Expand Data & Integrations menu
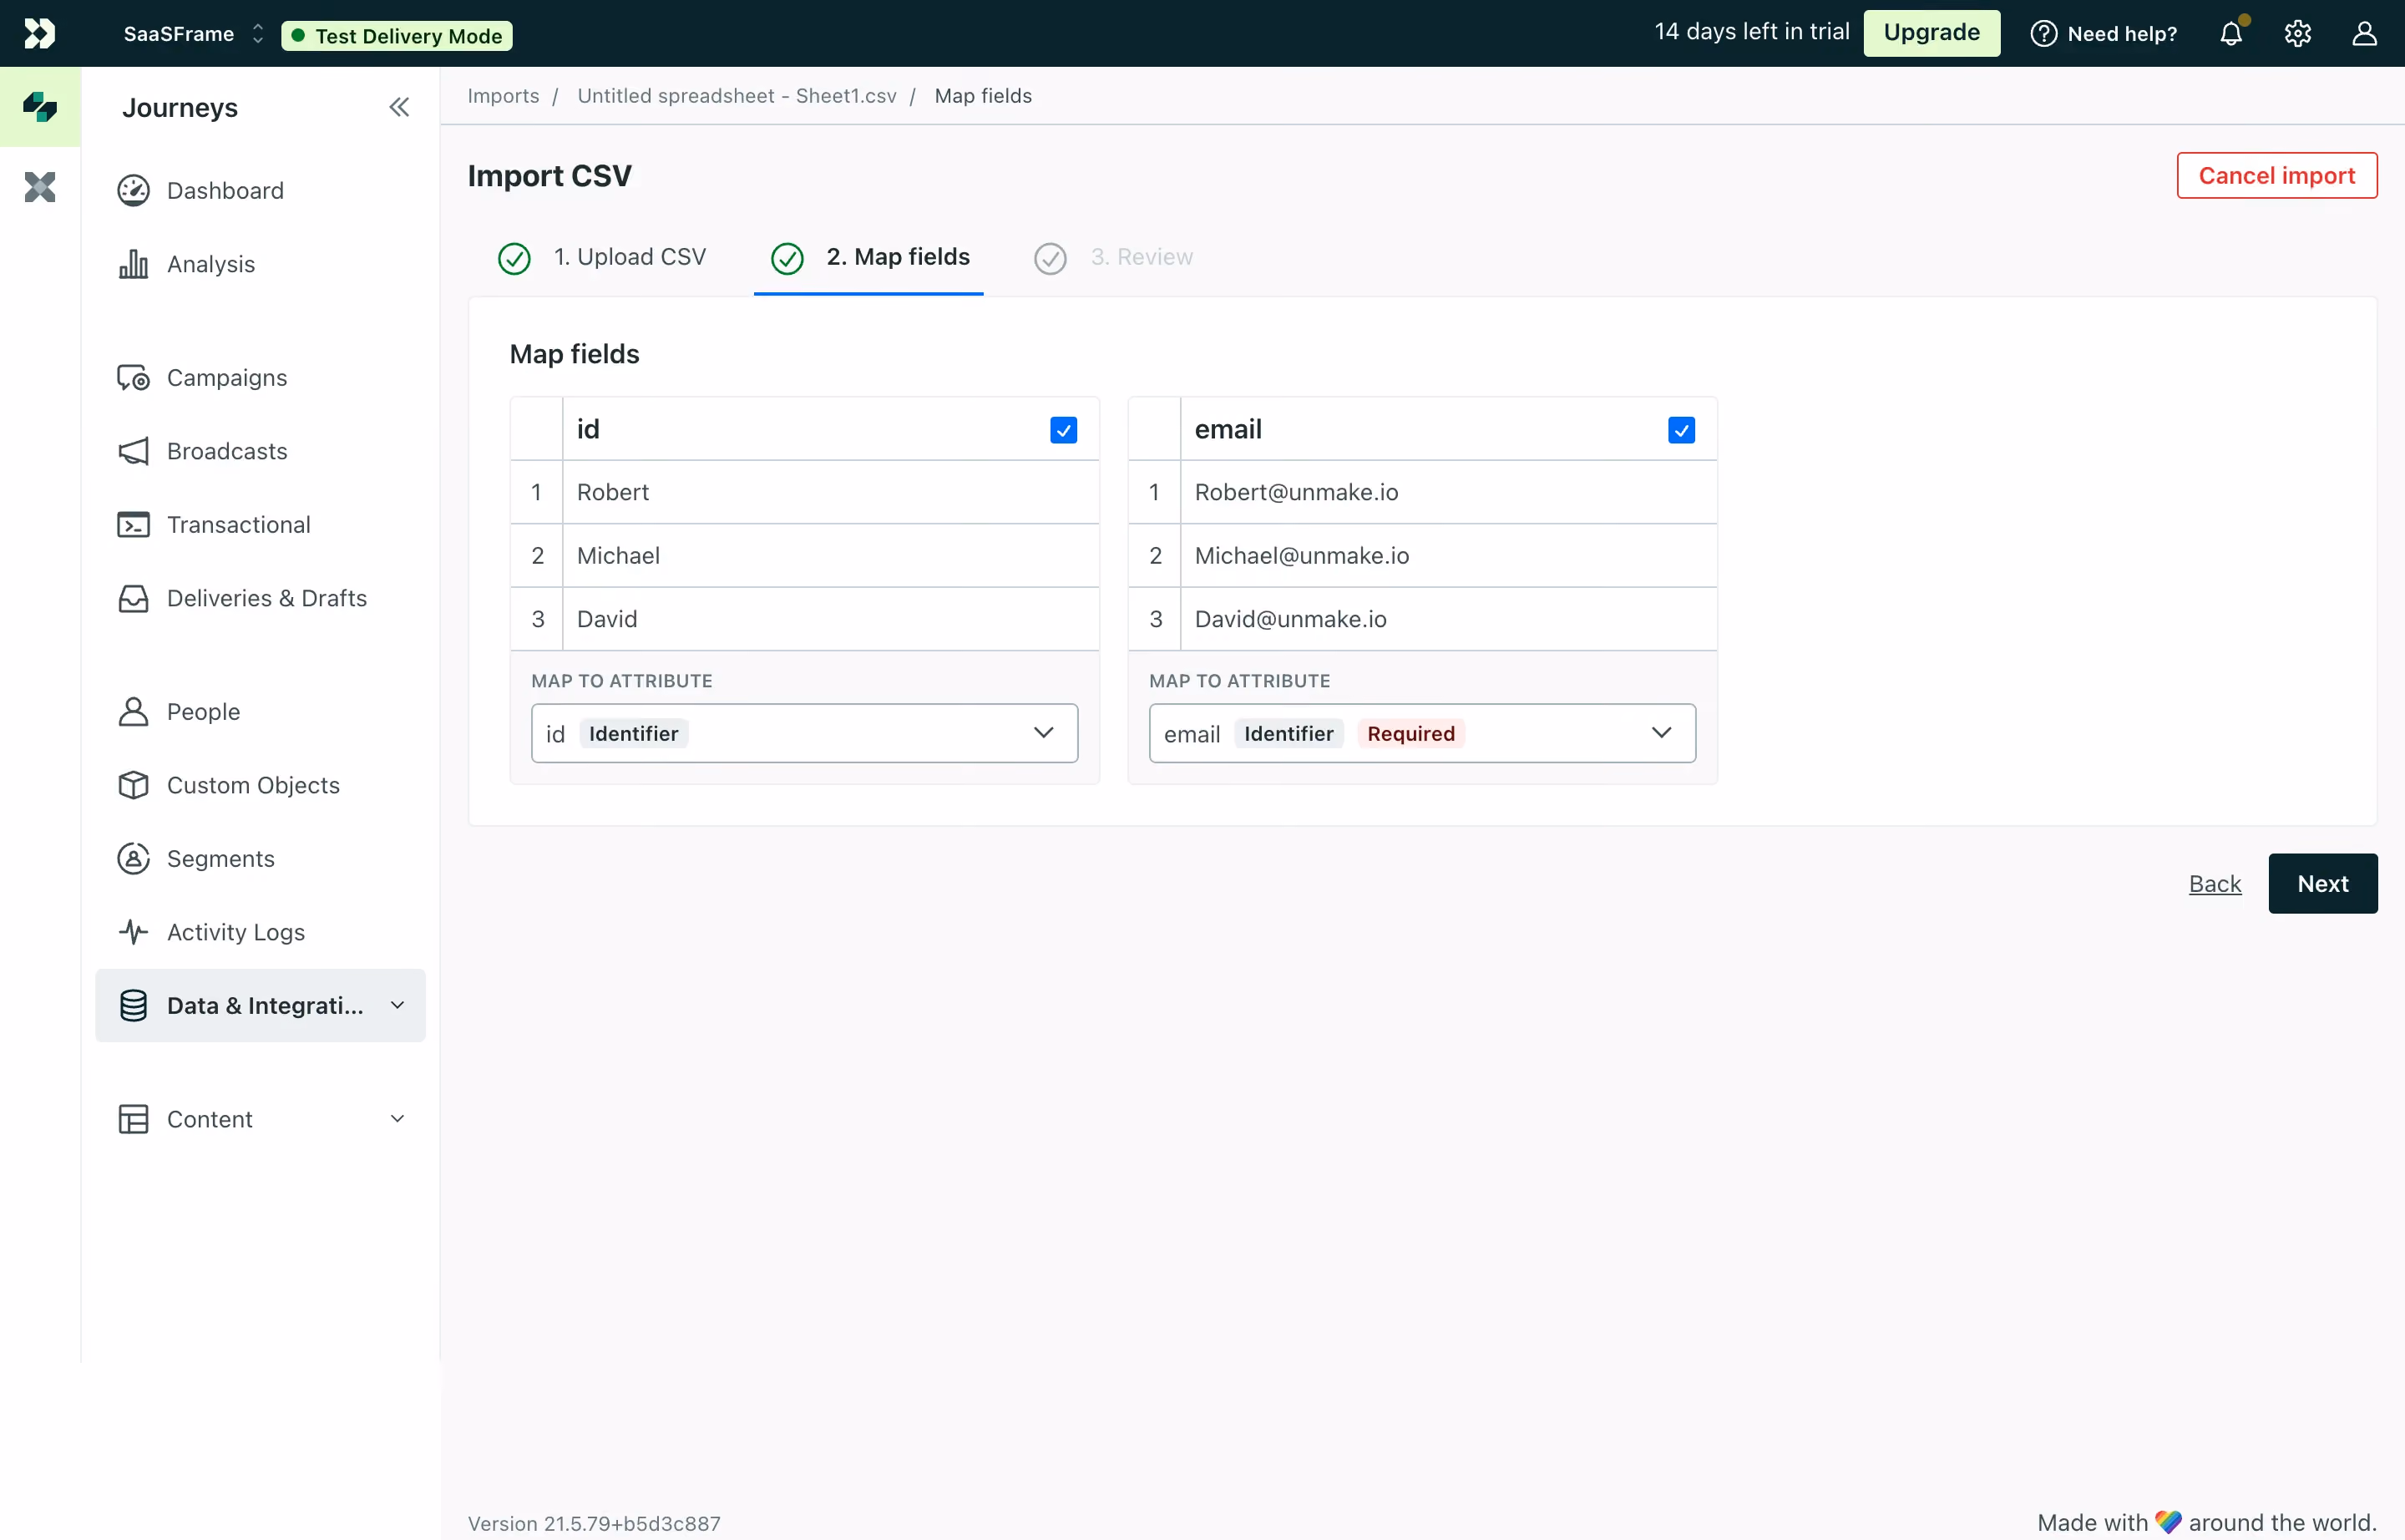This screenshot has height=1540, width=2405. [x=260, y=1005]
